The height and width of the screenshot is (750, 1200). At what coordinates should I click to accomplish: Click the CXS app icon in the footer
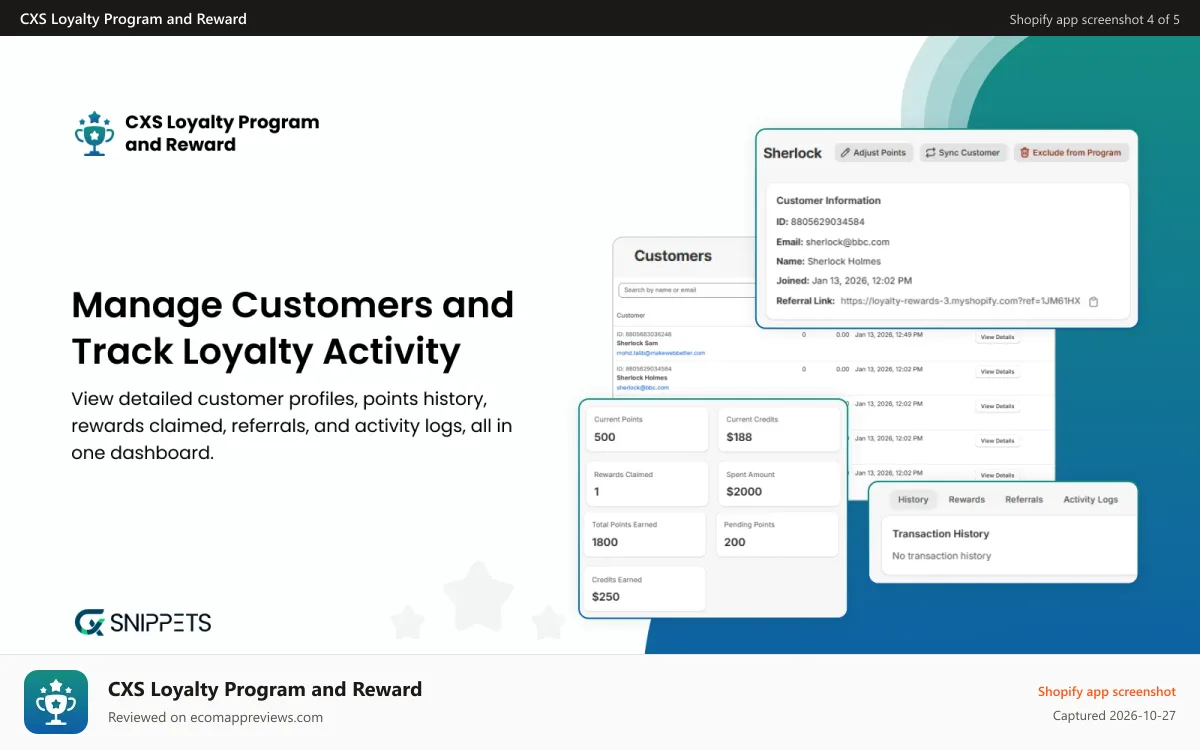(x=56, y=702)
